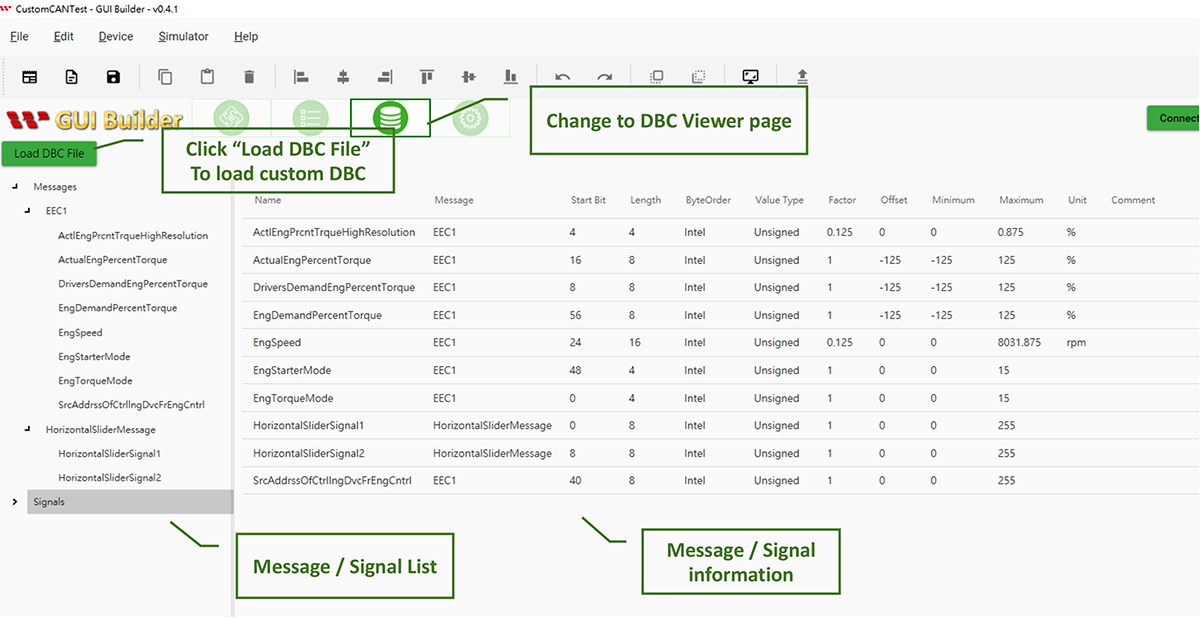Open the settings gear page icon
Screen dimensions: 1200x619
point(469,118)
